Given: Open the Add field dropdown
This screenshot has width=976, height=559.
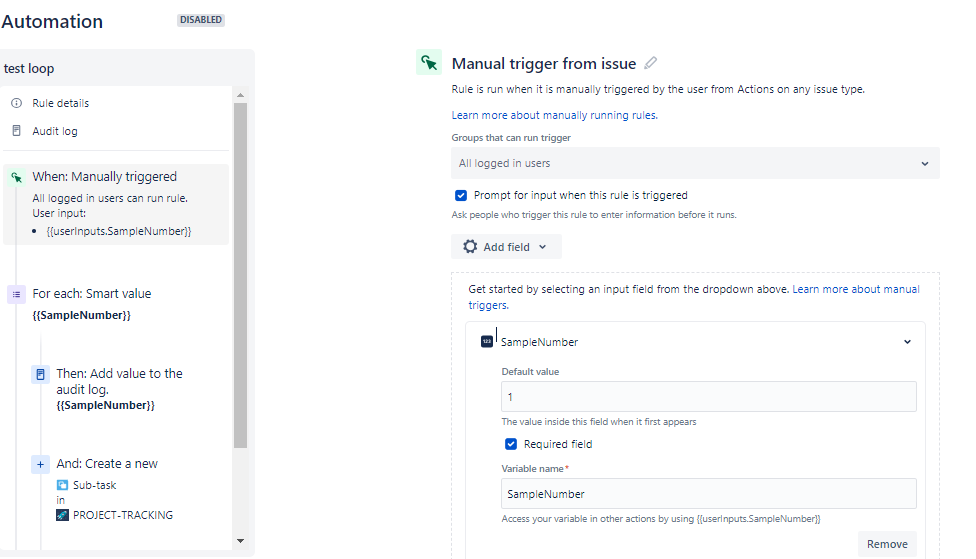Looking at the screenshot, I should pyautogui.click(x=506, y=247).
